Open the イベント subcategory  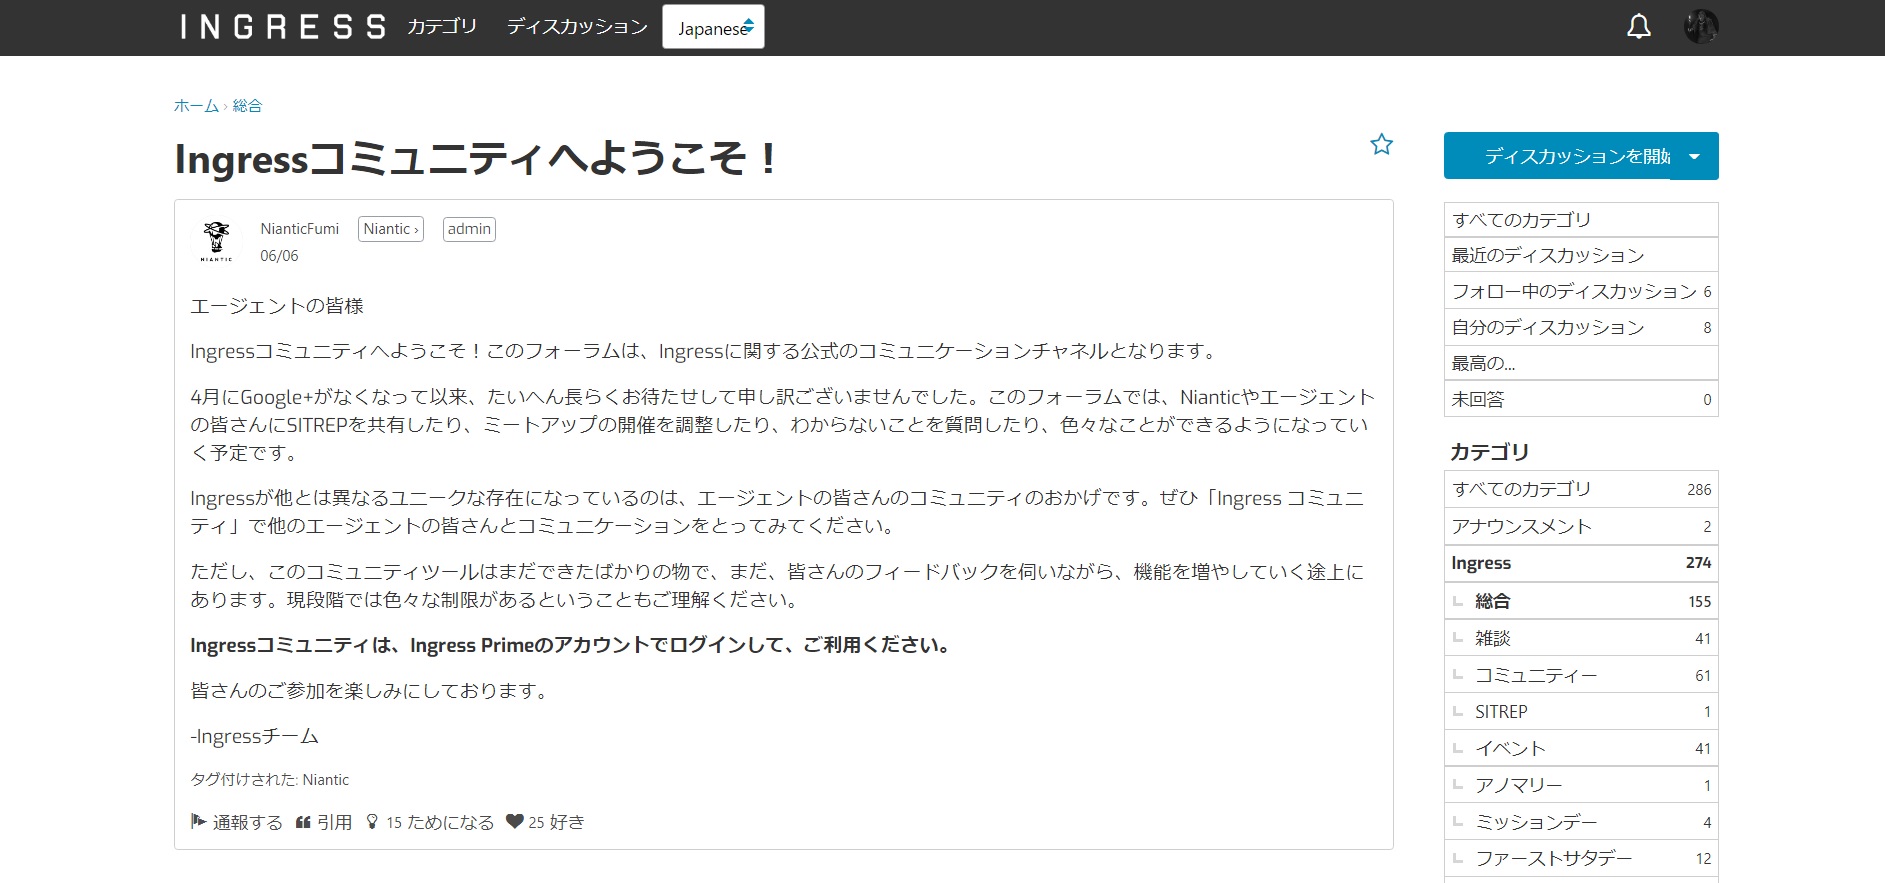click(1581, 748)
